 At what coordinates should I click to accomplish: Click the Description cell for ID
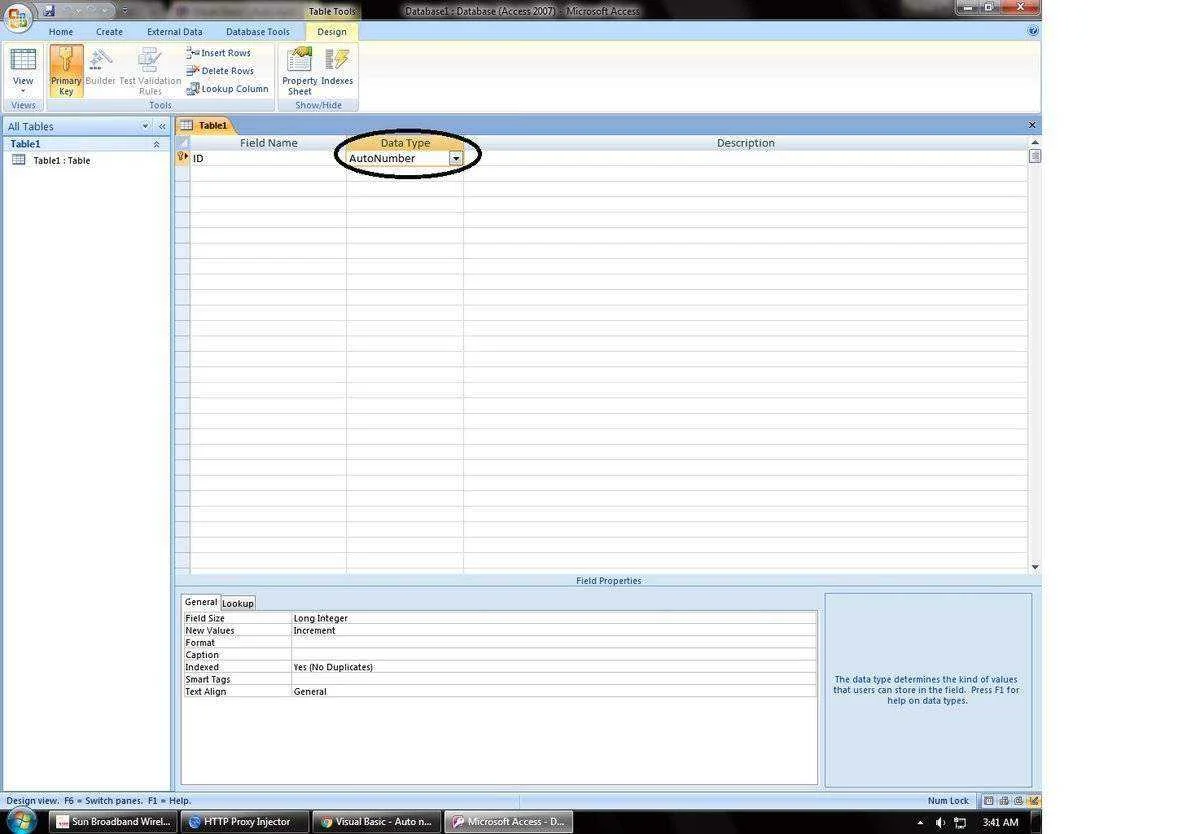coord(745,158)
